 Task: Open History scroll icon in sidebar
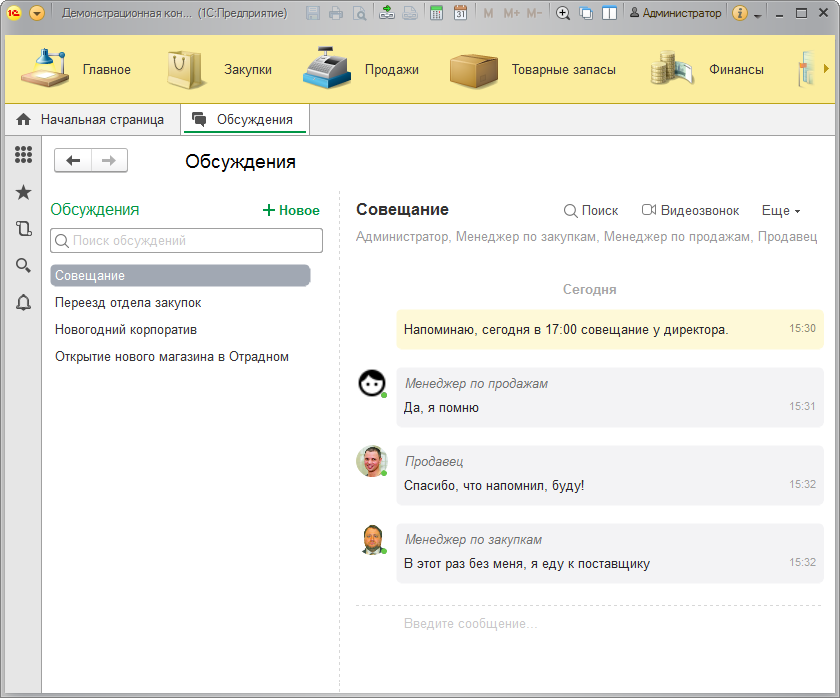click(23, 228)
